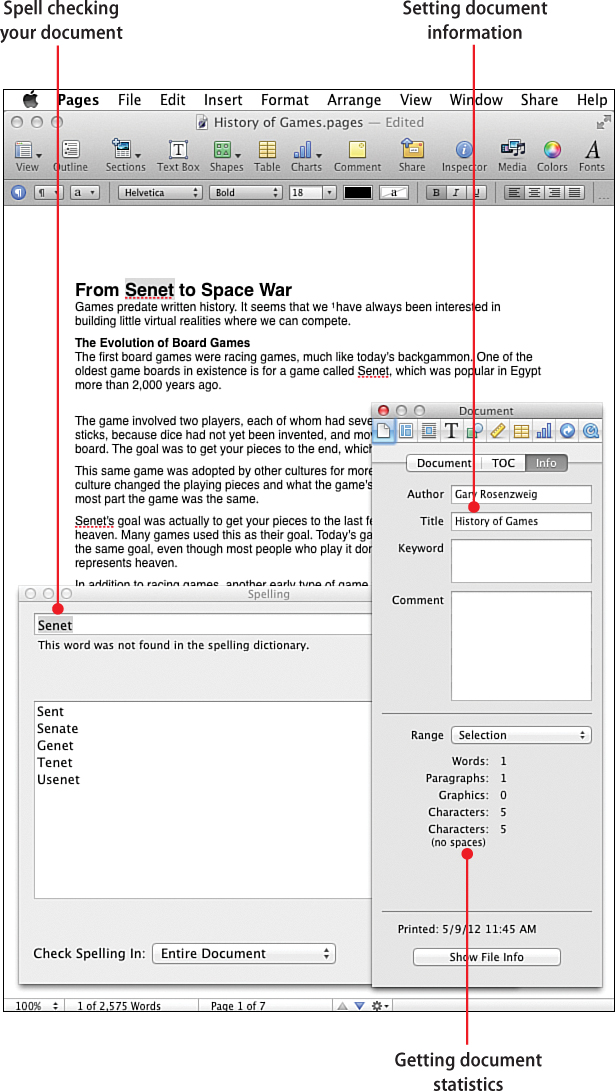615x1091 pixels.
Task: Switch to the Document tab in inspector
Action: pyautogui.click(x=444, y=463)
